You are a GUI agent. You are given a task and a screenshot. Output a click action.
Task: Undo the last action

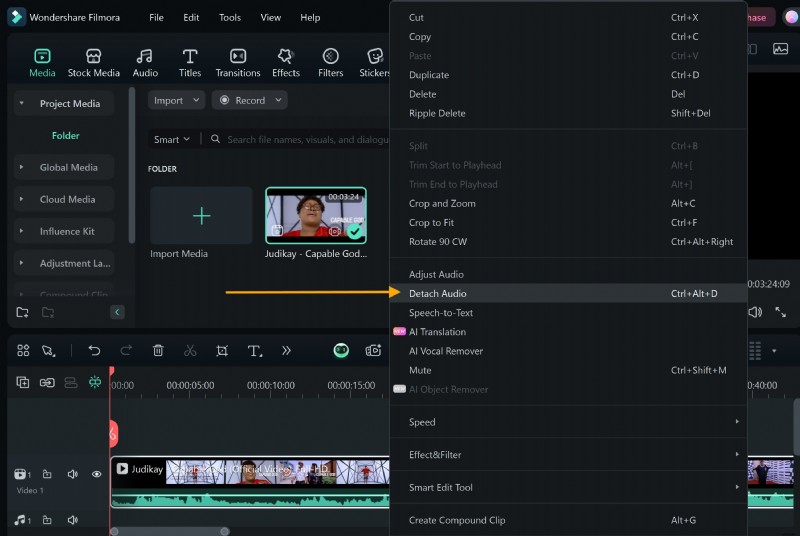point(94,350)
